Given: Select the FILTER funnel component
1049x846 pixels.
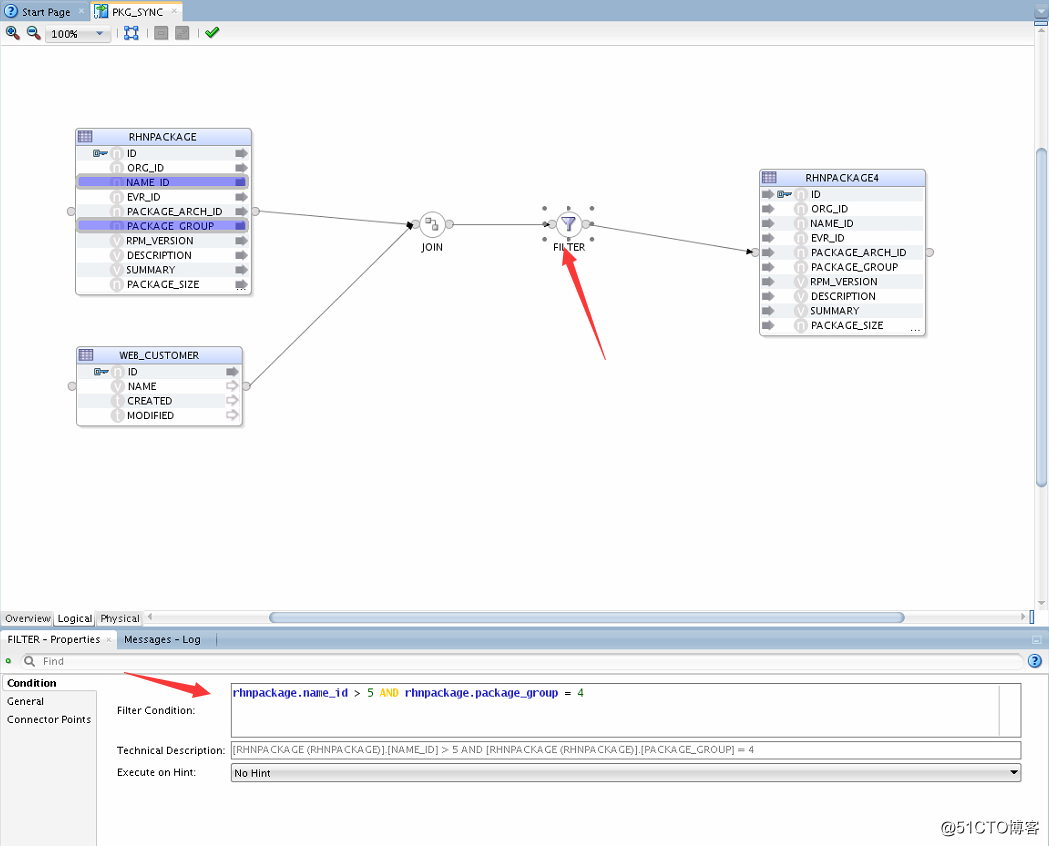Looking at the screenshot, I should pos(569,224).
